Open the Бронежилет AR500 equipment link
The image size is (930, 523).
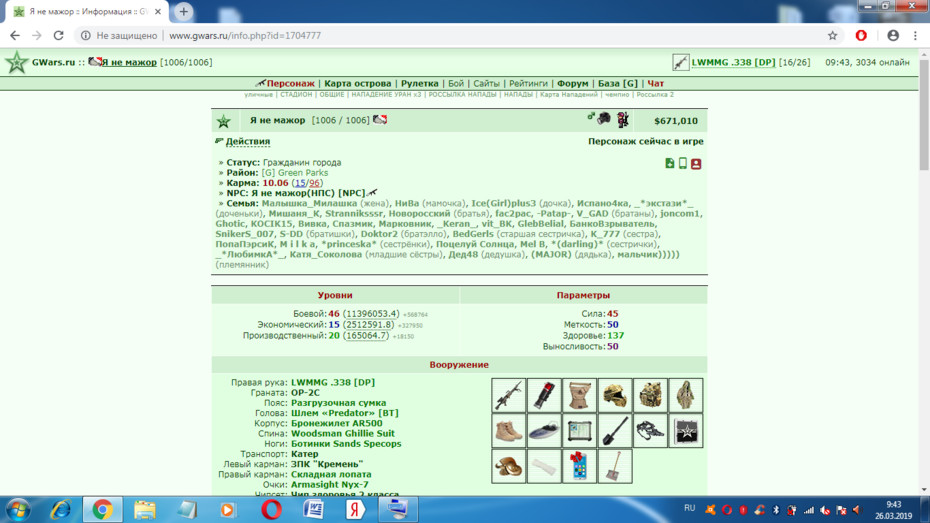(x=336, y=423)
